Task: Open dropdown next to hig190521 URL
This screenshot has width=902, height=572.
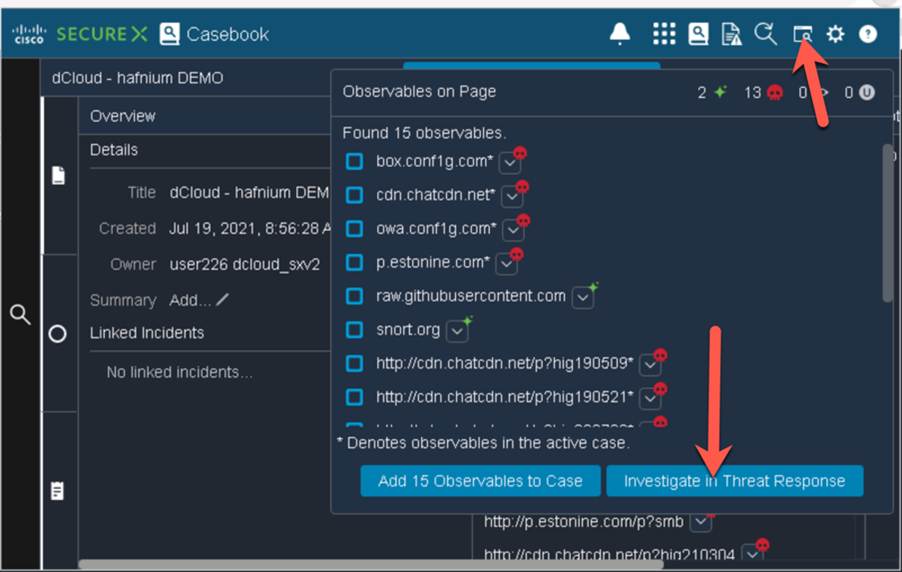Action: click(x=650, y=399)
